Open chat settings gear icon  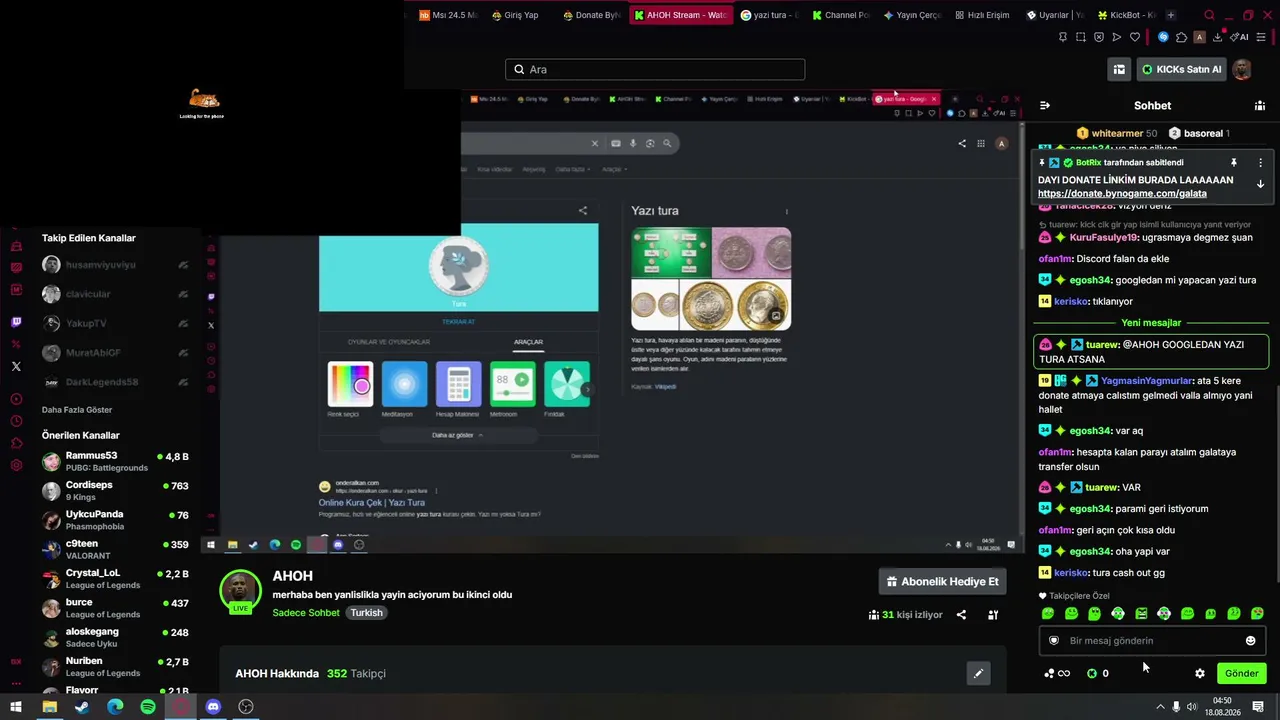[x=1200, y=673]
